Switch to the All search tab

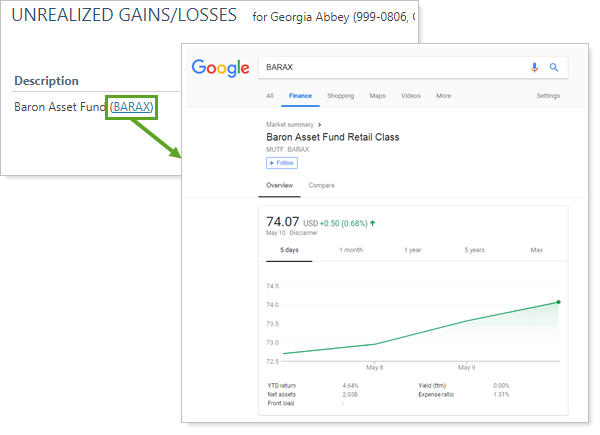[270, 96]
